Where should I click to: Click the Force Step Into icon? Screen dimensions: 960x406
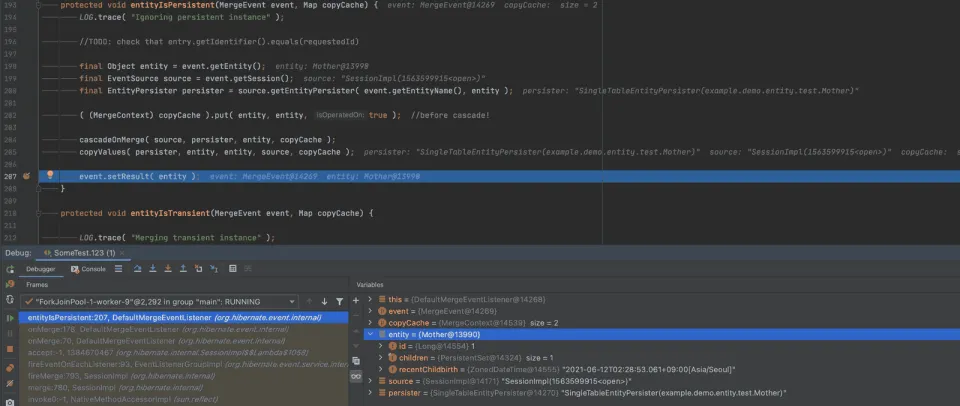tap(167, 269)
